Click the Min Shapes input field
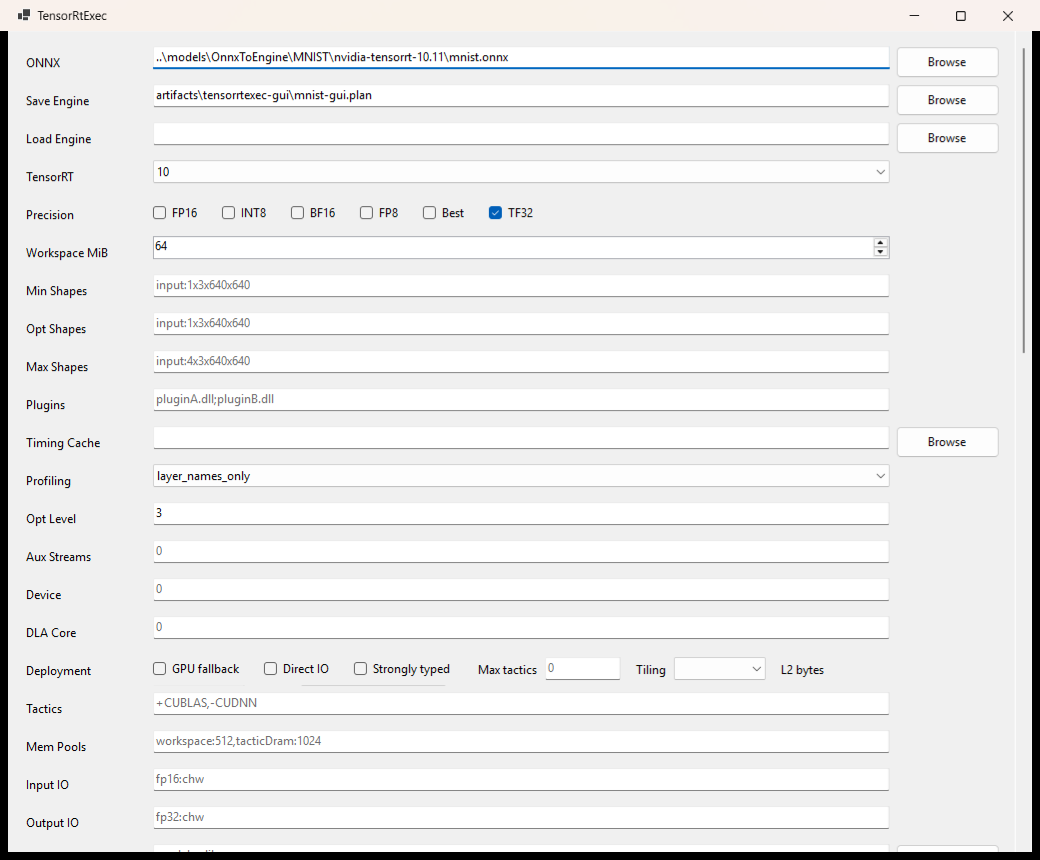The width and height of the screenshot is (1040, 860). pyautogui.click(x=521, y=286)
